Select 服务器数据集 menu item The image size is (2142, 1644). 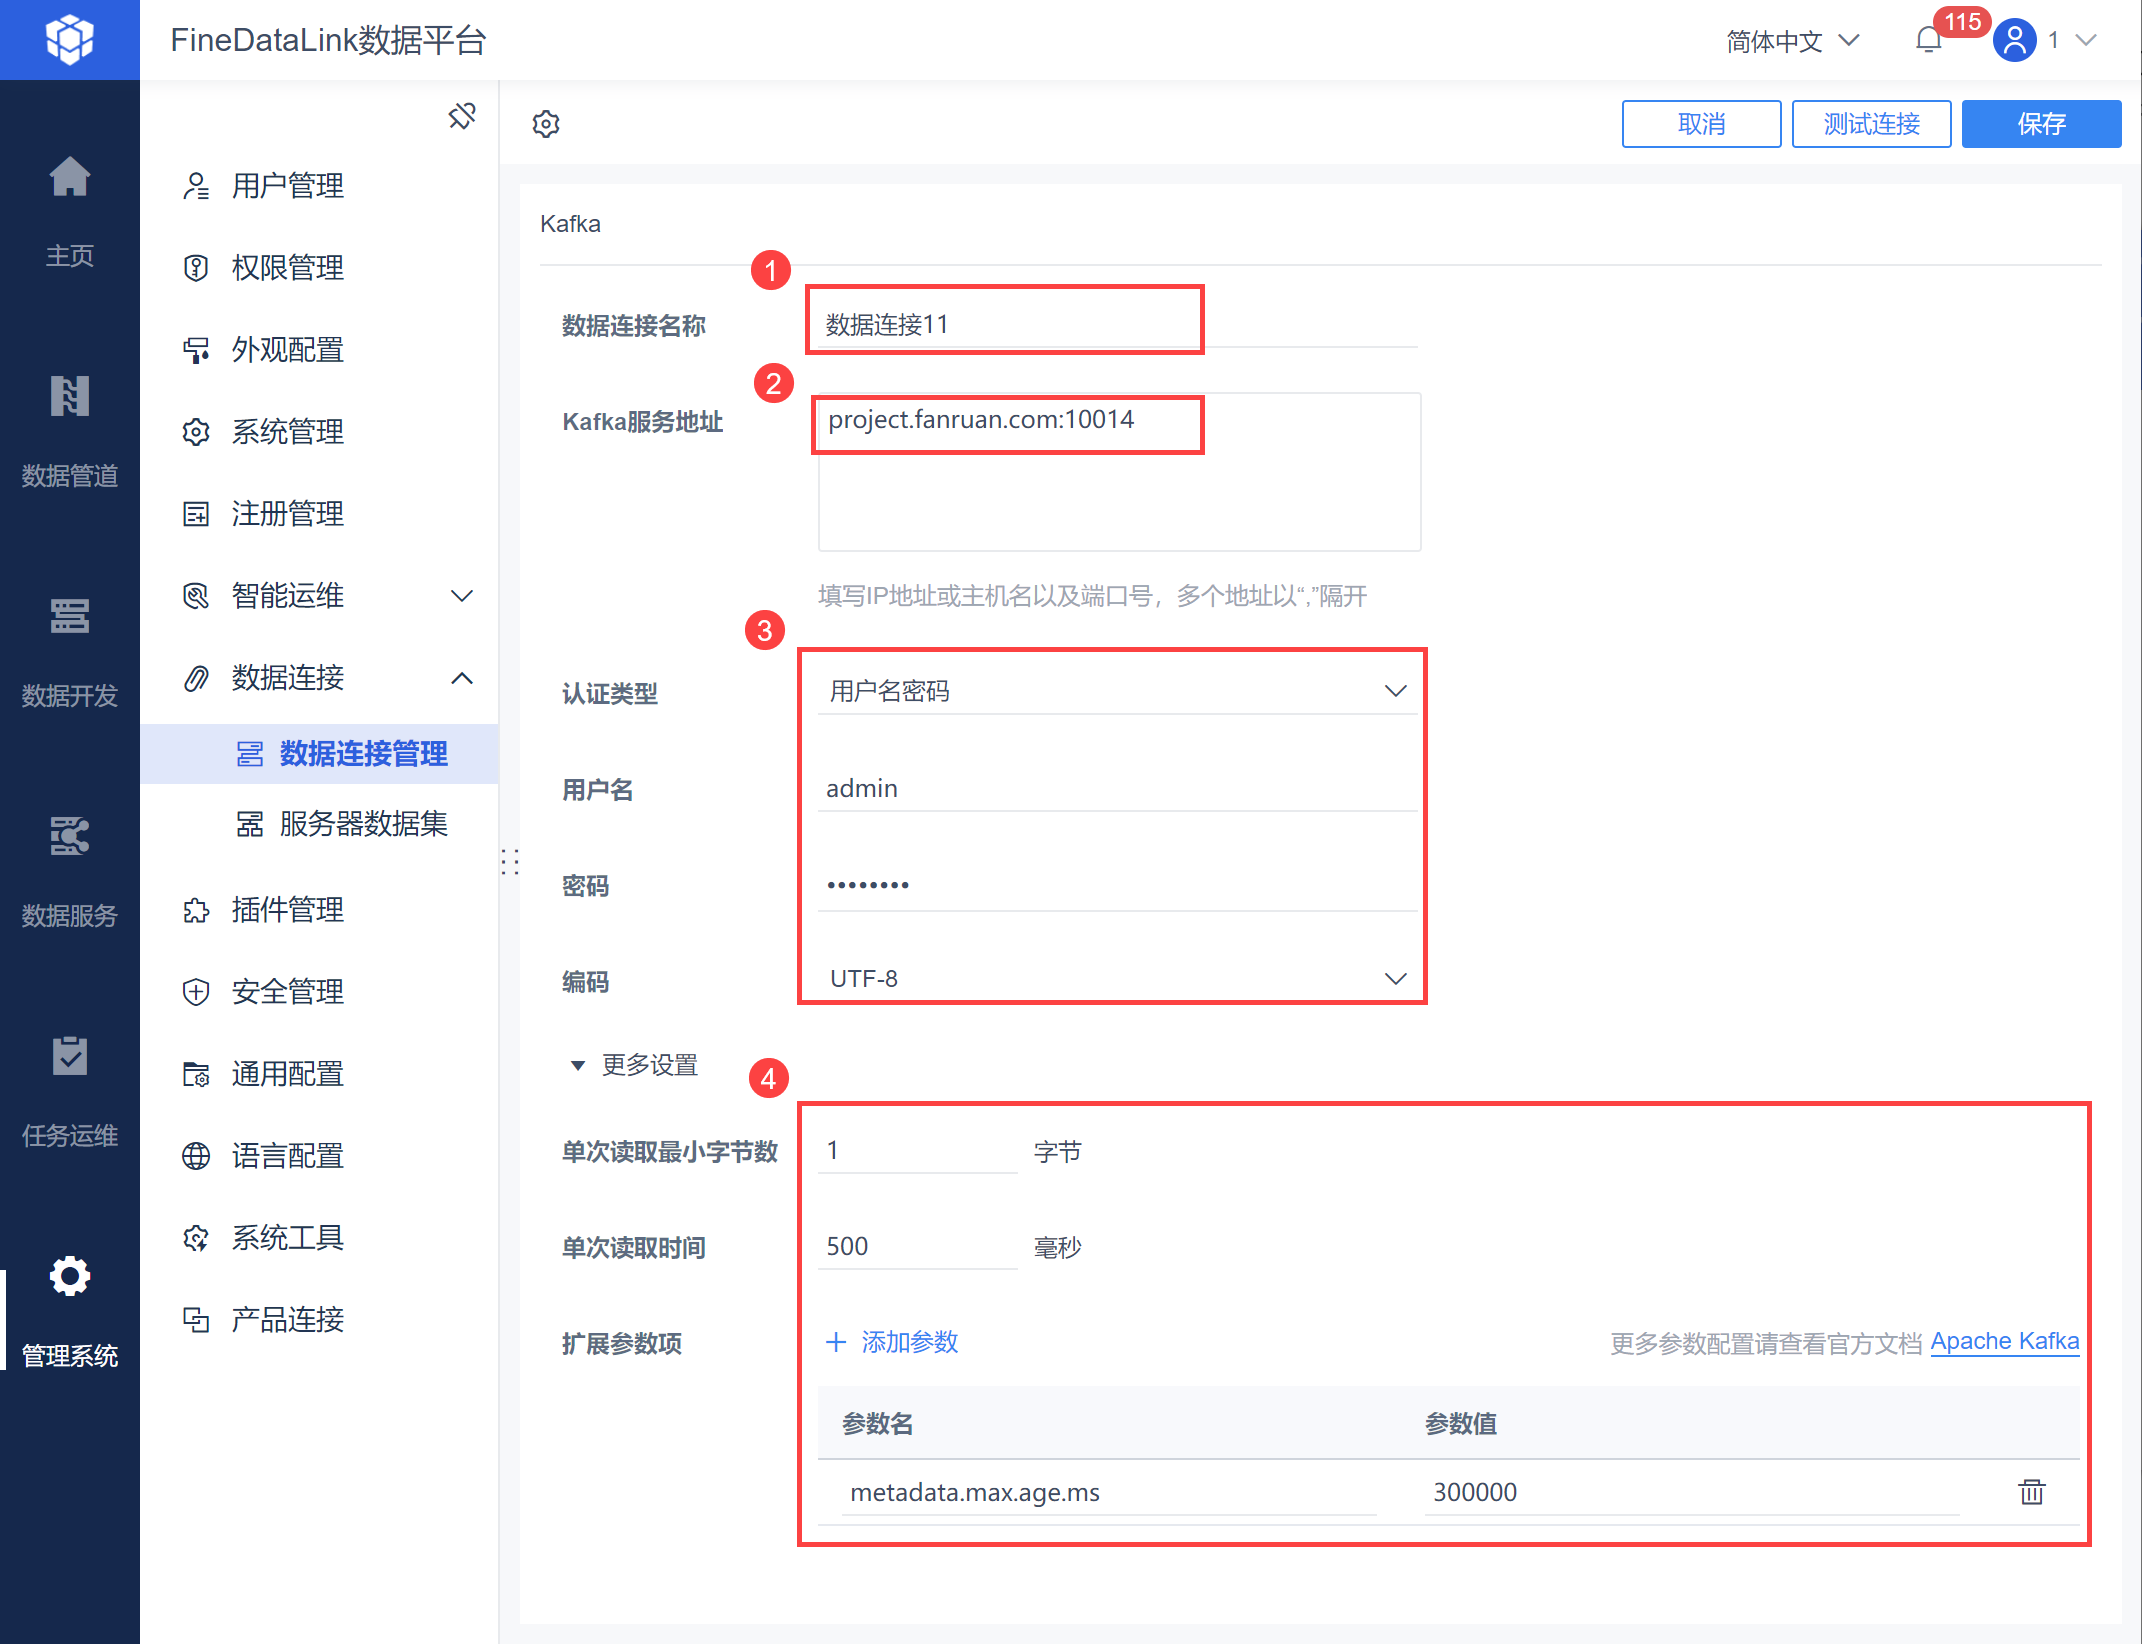363,824
